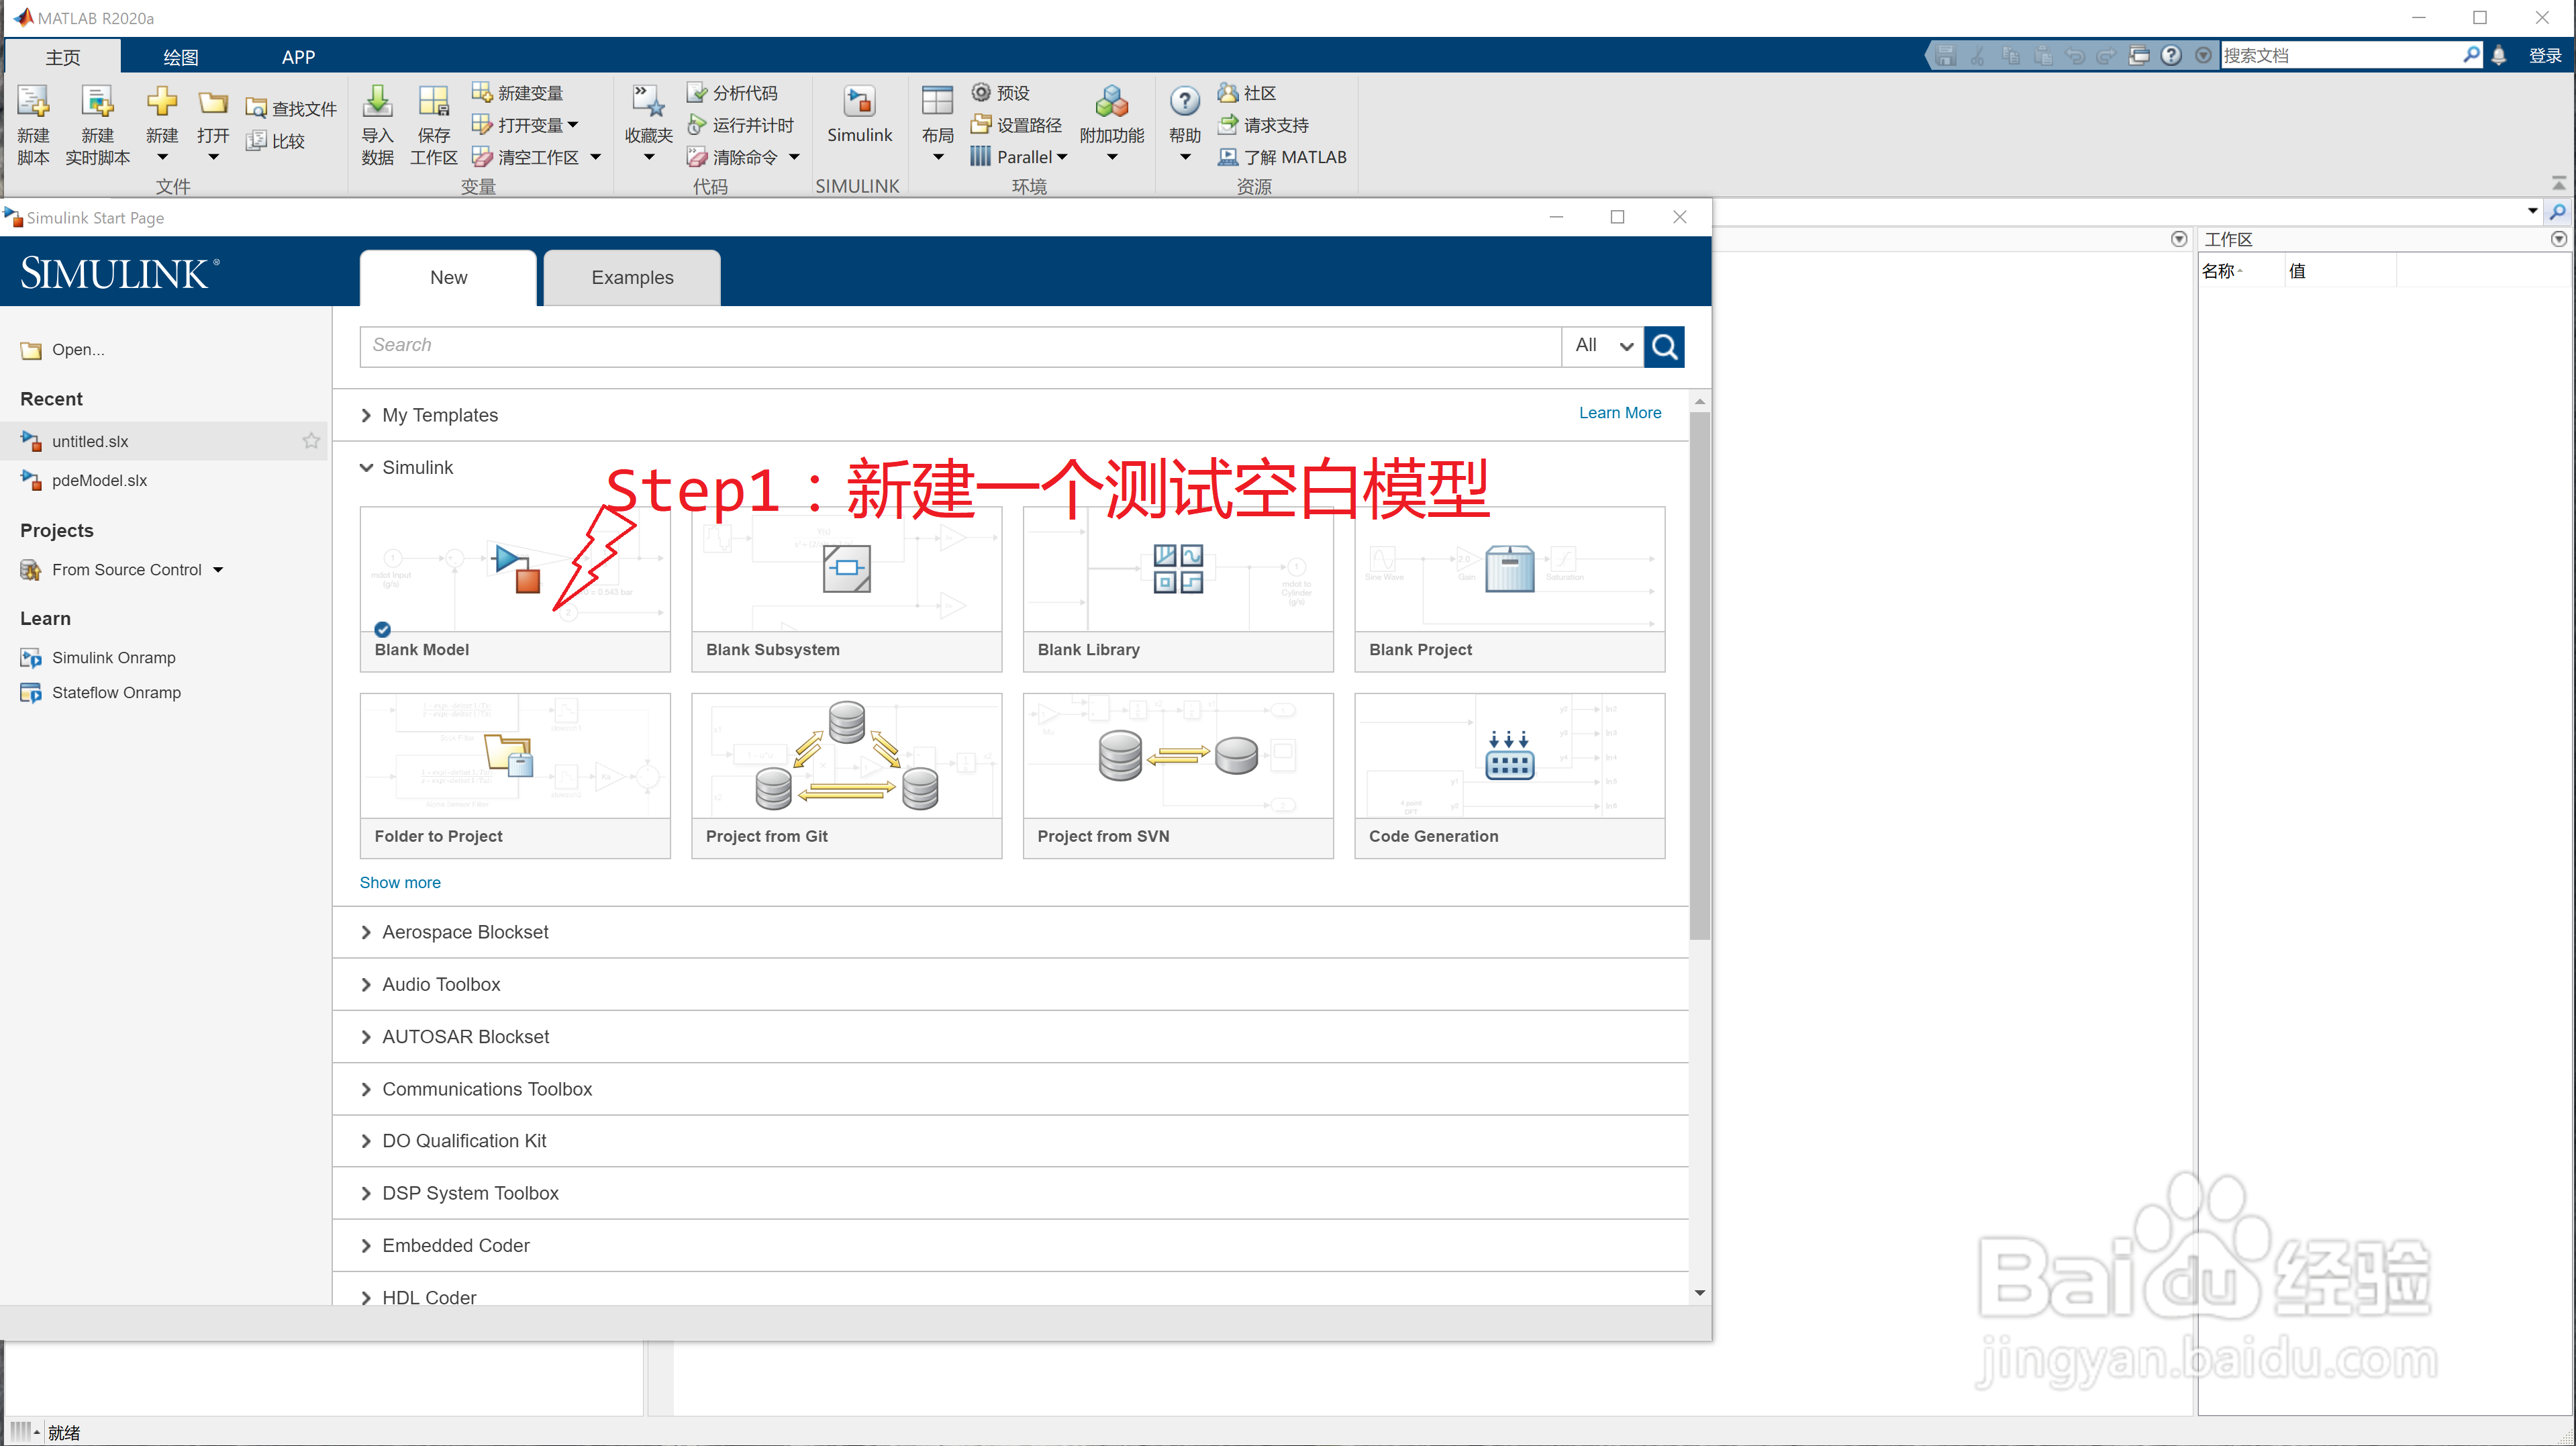2576x1446 pixels.
Task: Click the star next to untitled.slx
Action: pos(311,441)
